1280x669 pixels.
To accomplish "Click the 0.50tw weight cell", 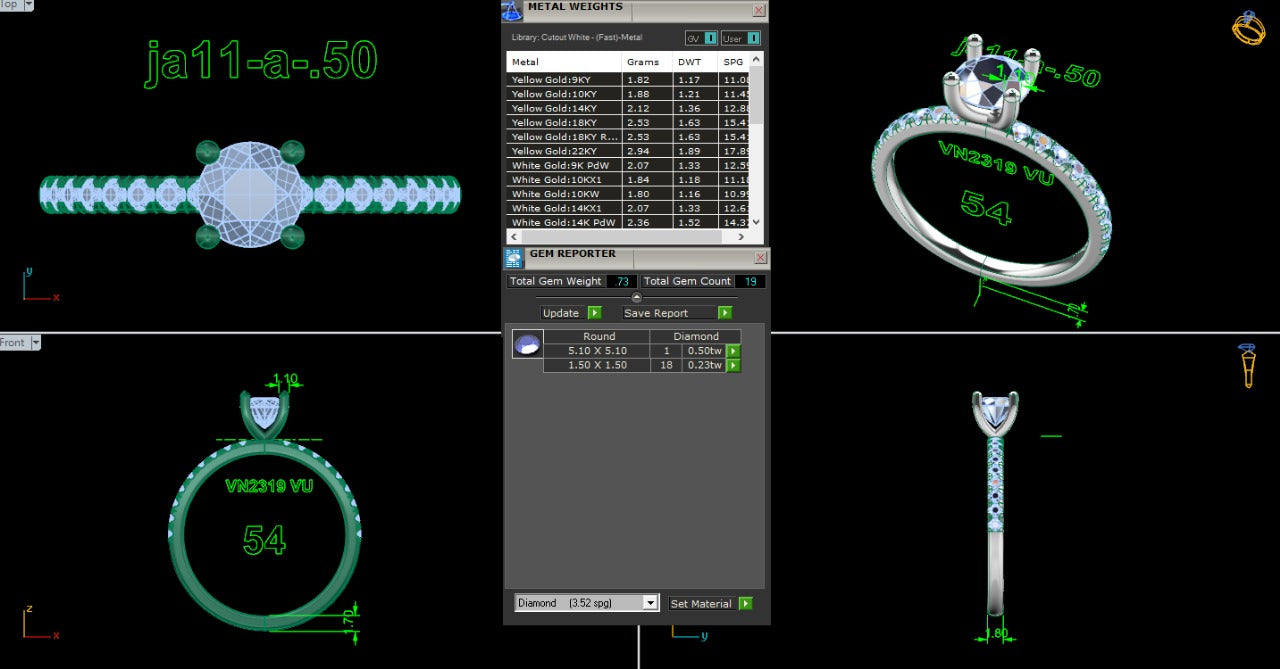I will click(x=703, y=351).
